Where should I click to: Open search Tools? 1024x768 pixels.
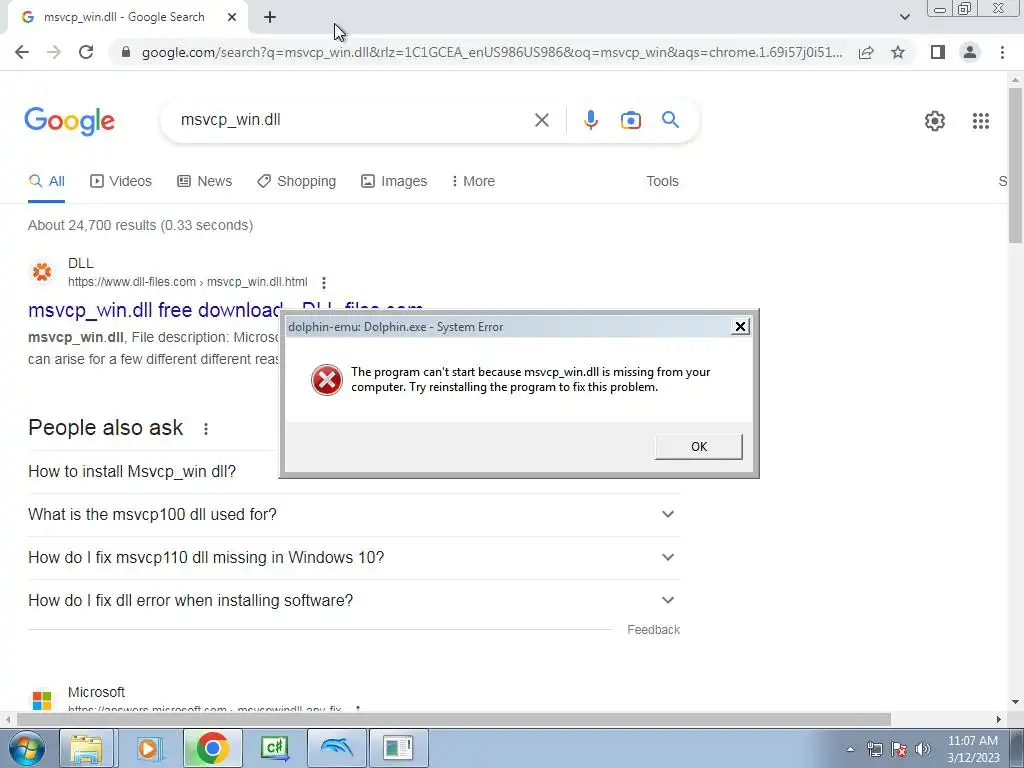(x=662, y=181)
